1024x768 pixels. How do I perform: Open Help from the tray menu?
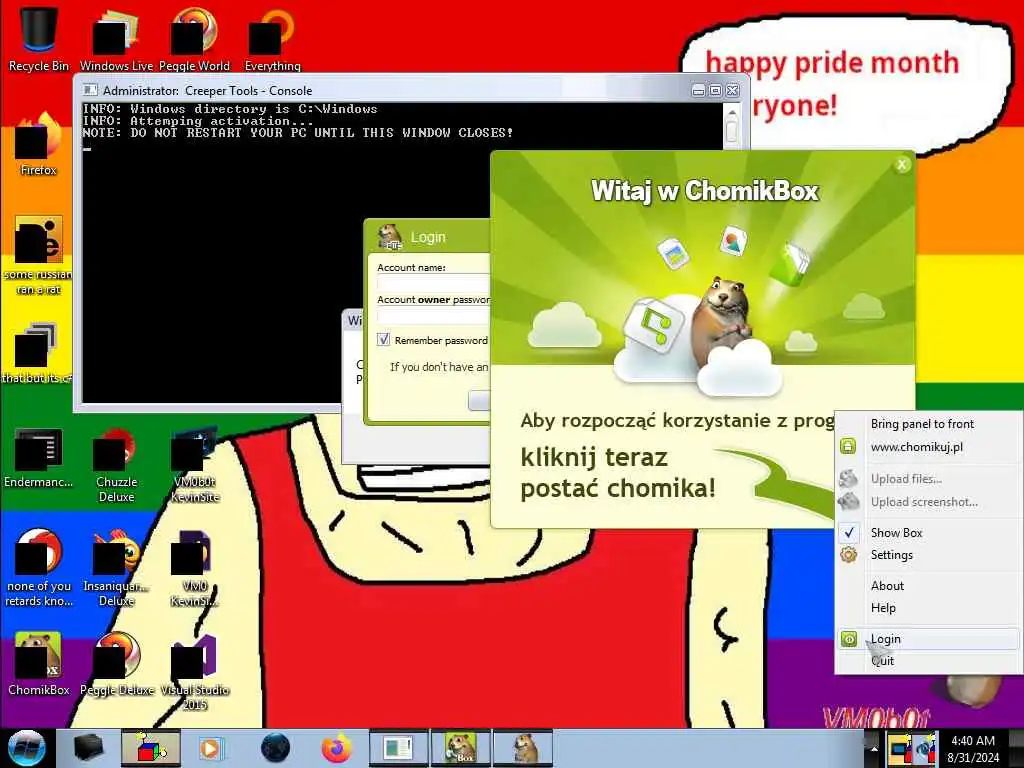pos(927,608)
